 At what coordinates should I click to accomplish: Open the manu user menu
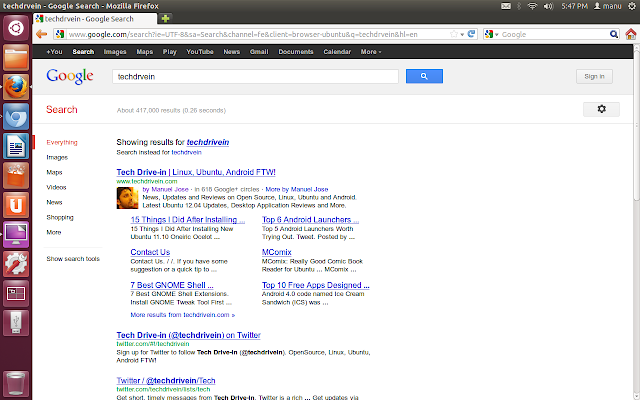click(607, 6)
